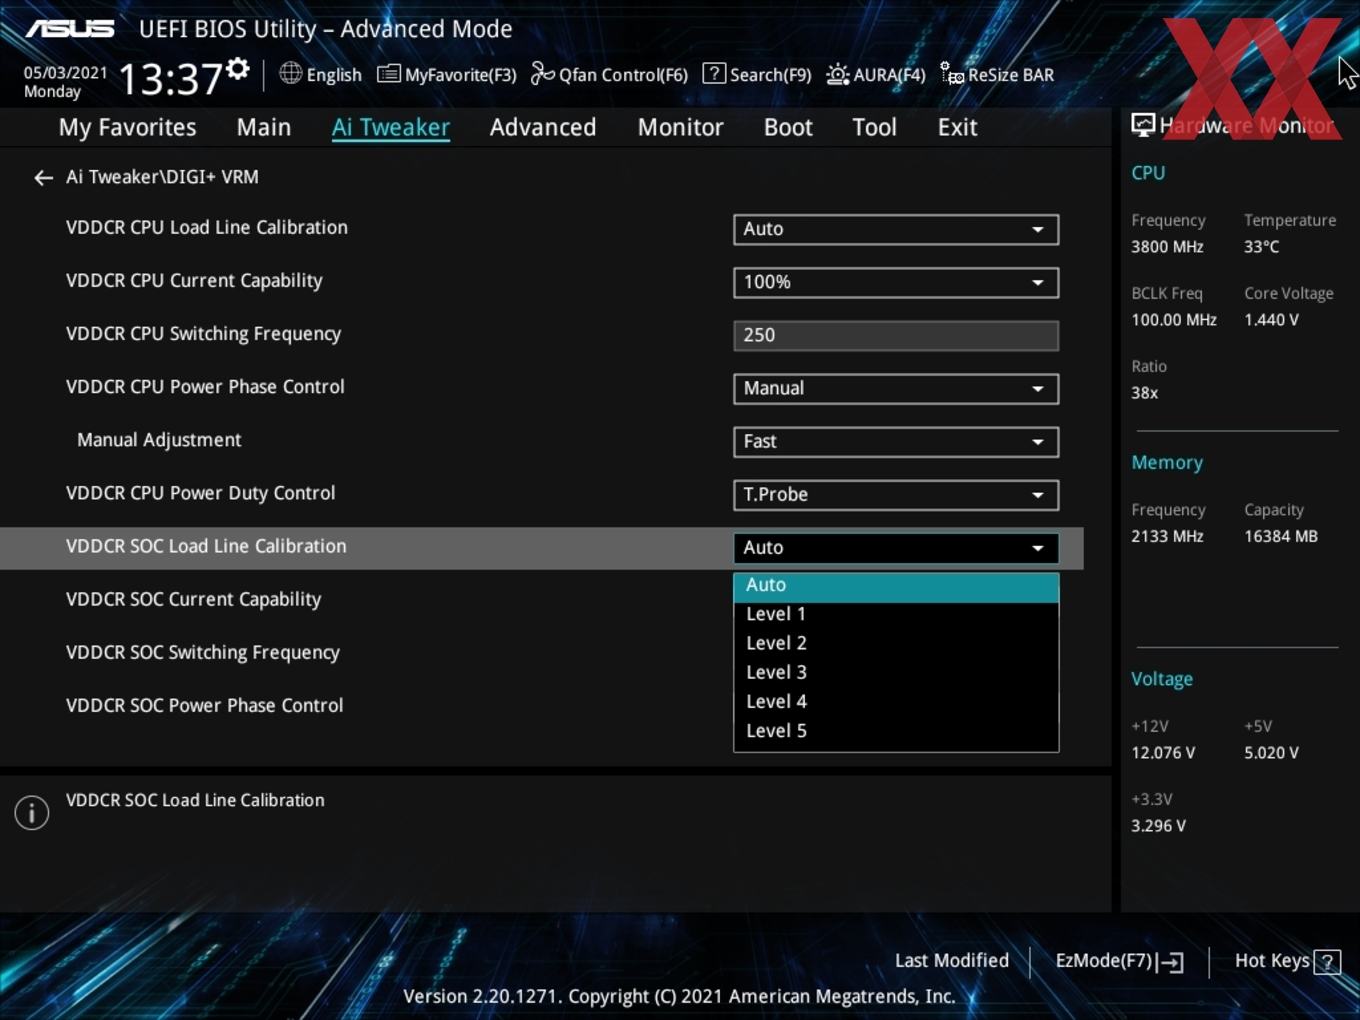Open Qfan Control(F6)
This screenshot has width=1360, height=1020.
coord(609,74)
